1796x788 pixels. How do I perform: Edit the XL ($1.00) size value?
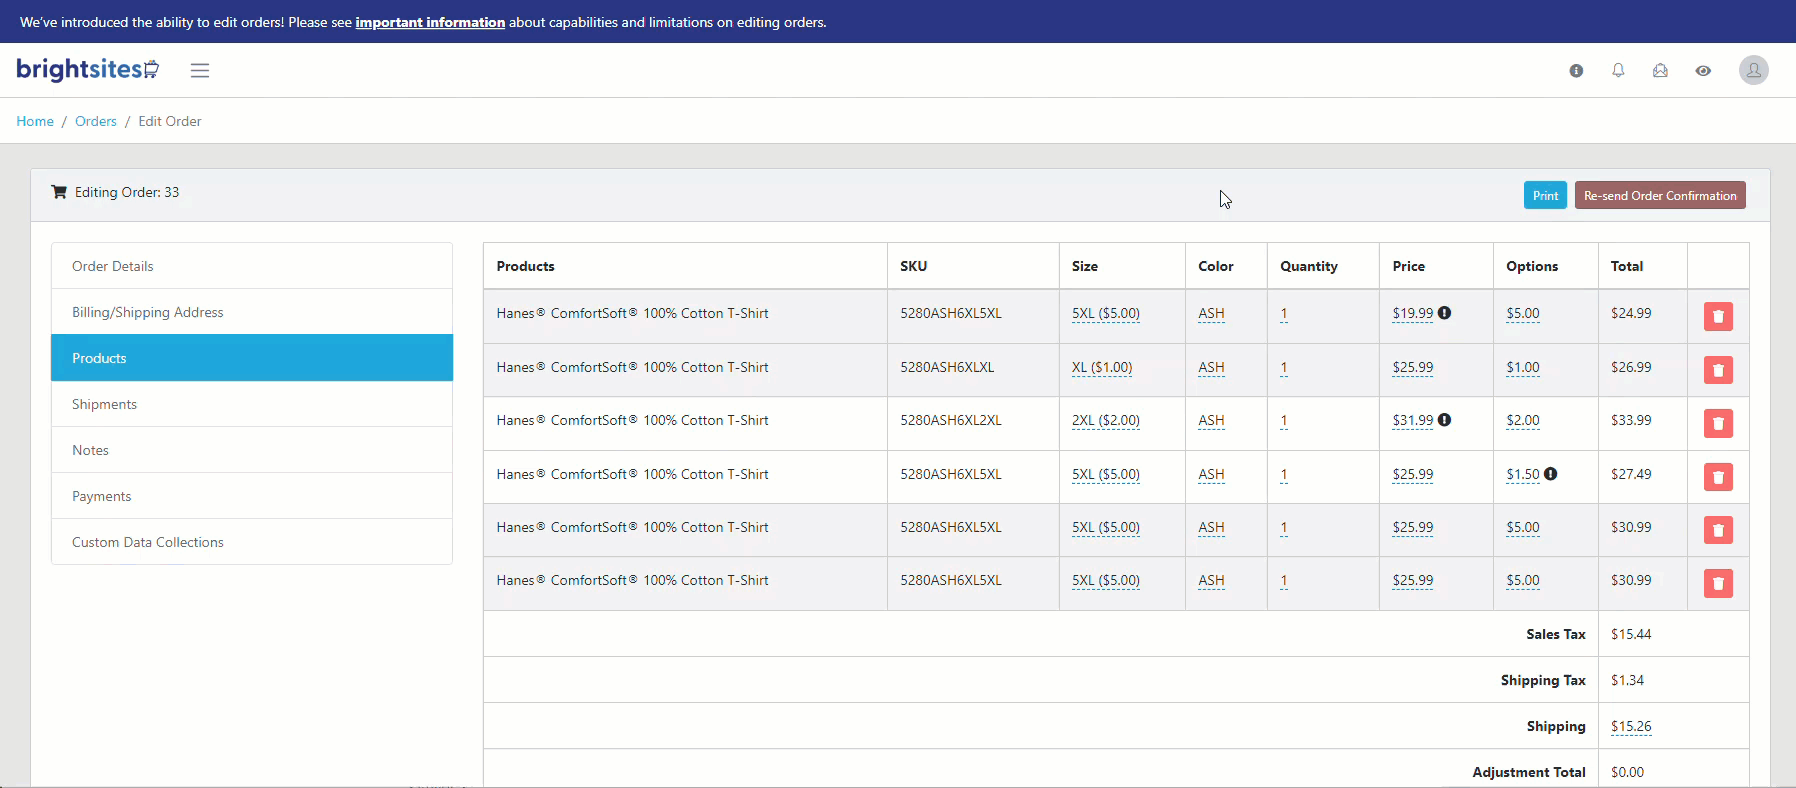(1101, 367)
